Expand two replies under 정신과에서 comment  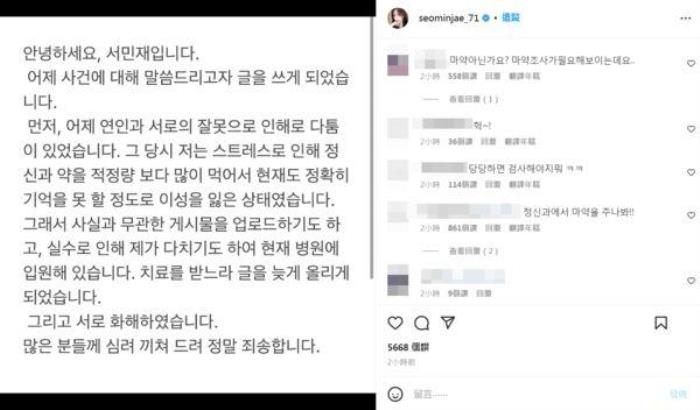473,251
